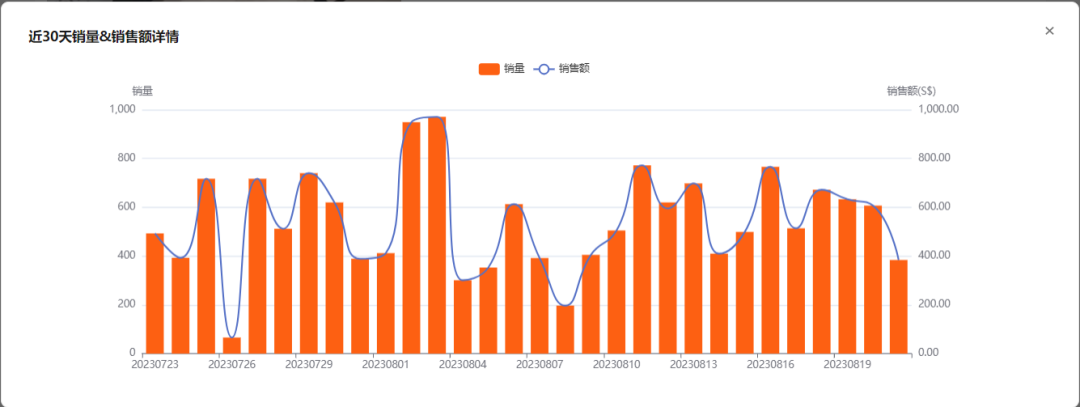Click the 200.00 right axis value
The height and width of the screenshot is (407, 1080).
point(935,304)
